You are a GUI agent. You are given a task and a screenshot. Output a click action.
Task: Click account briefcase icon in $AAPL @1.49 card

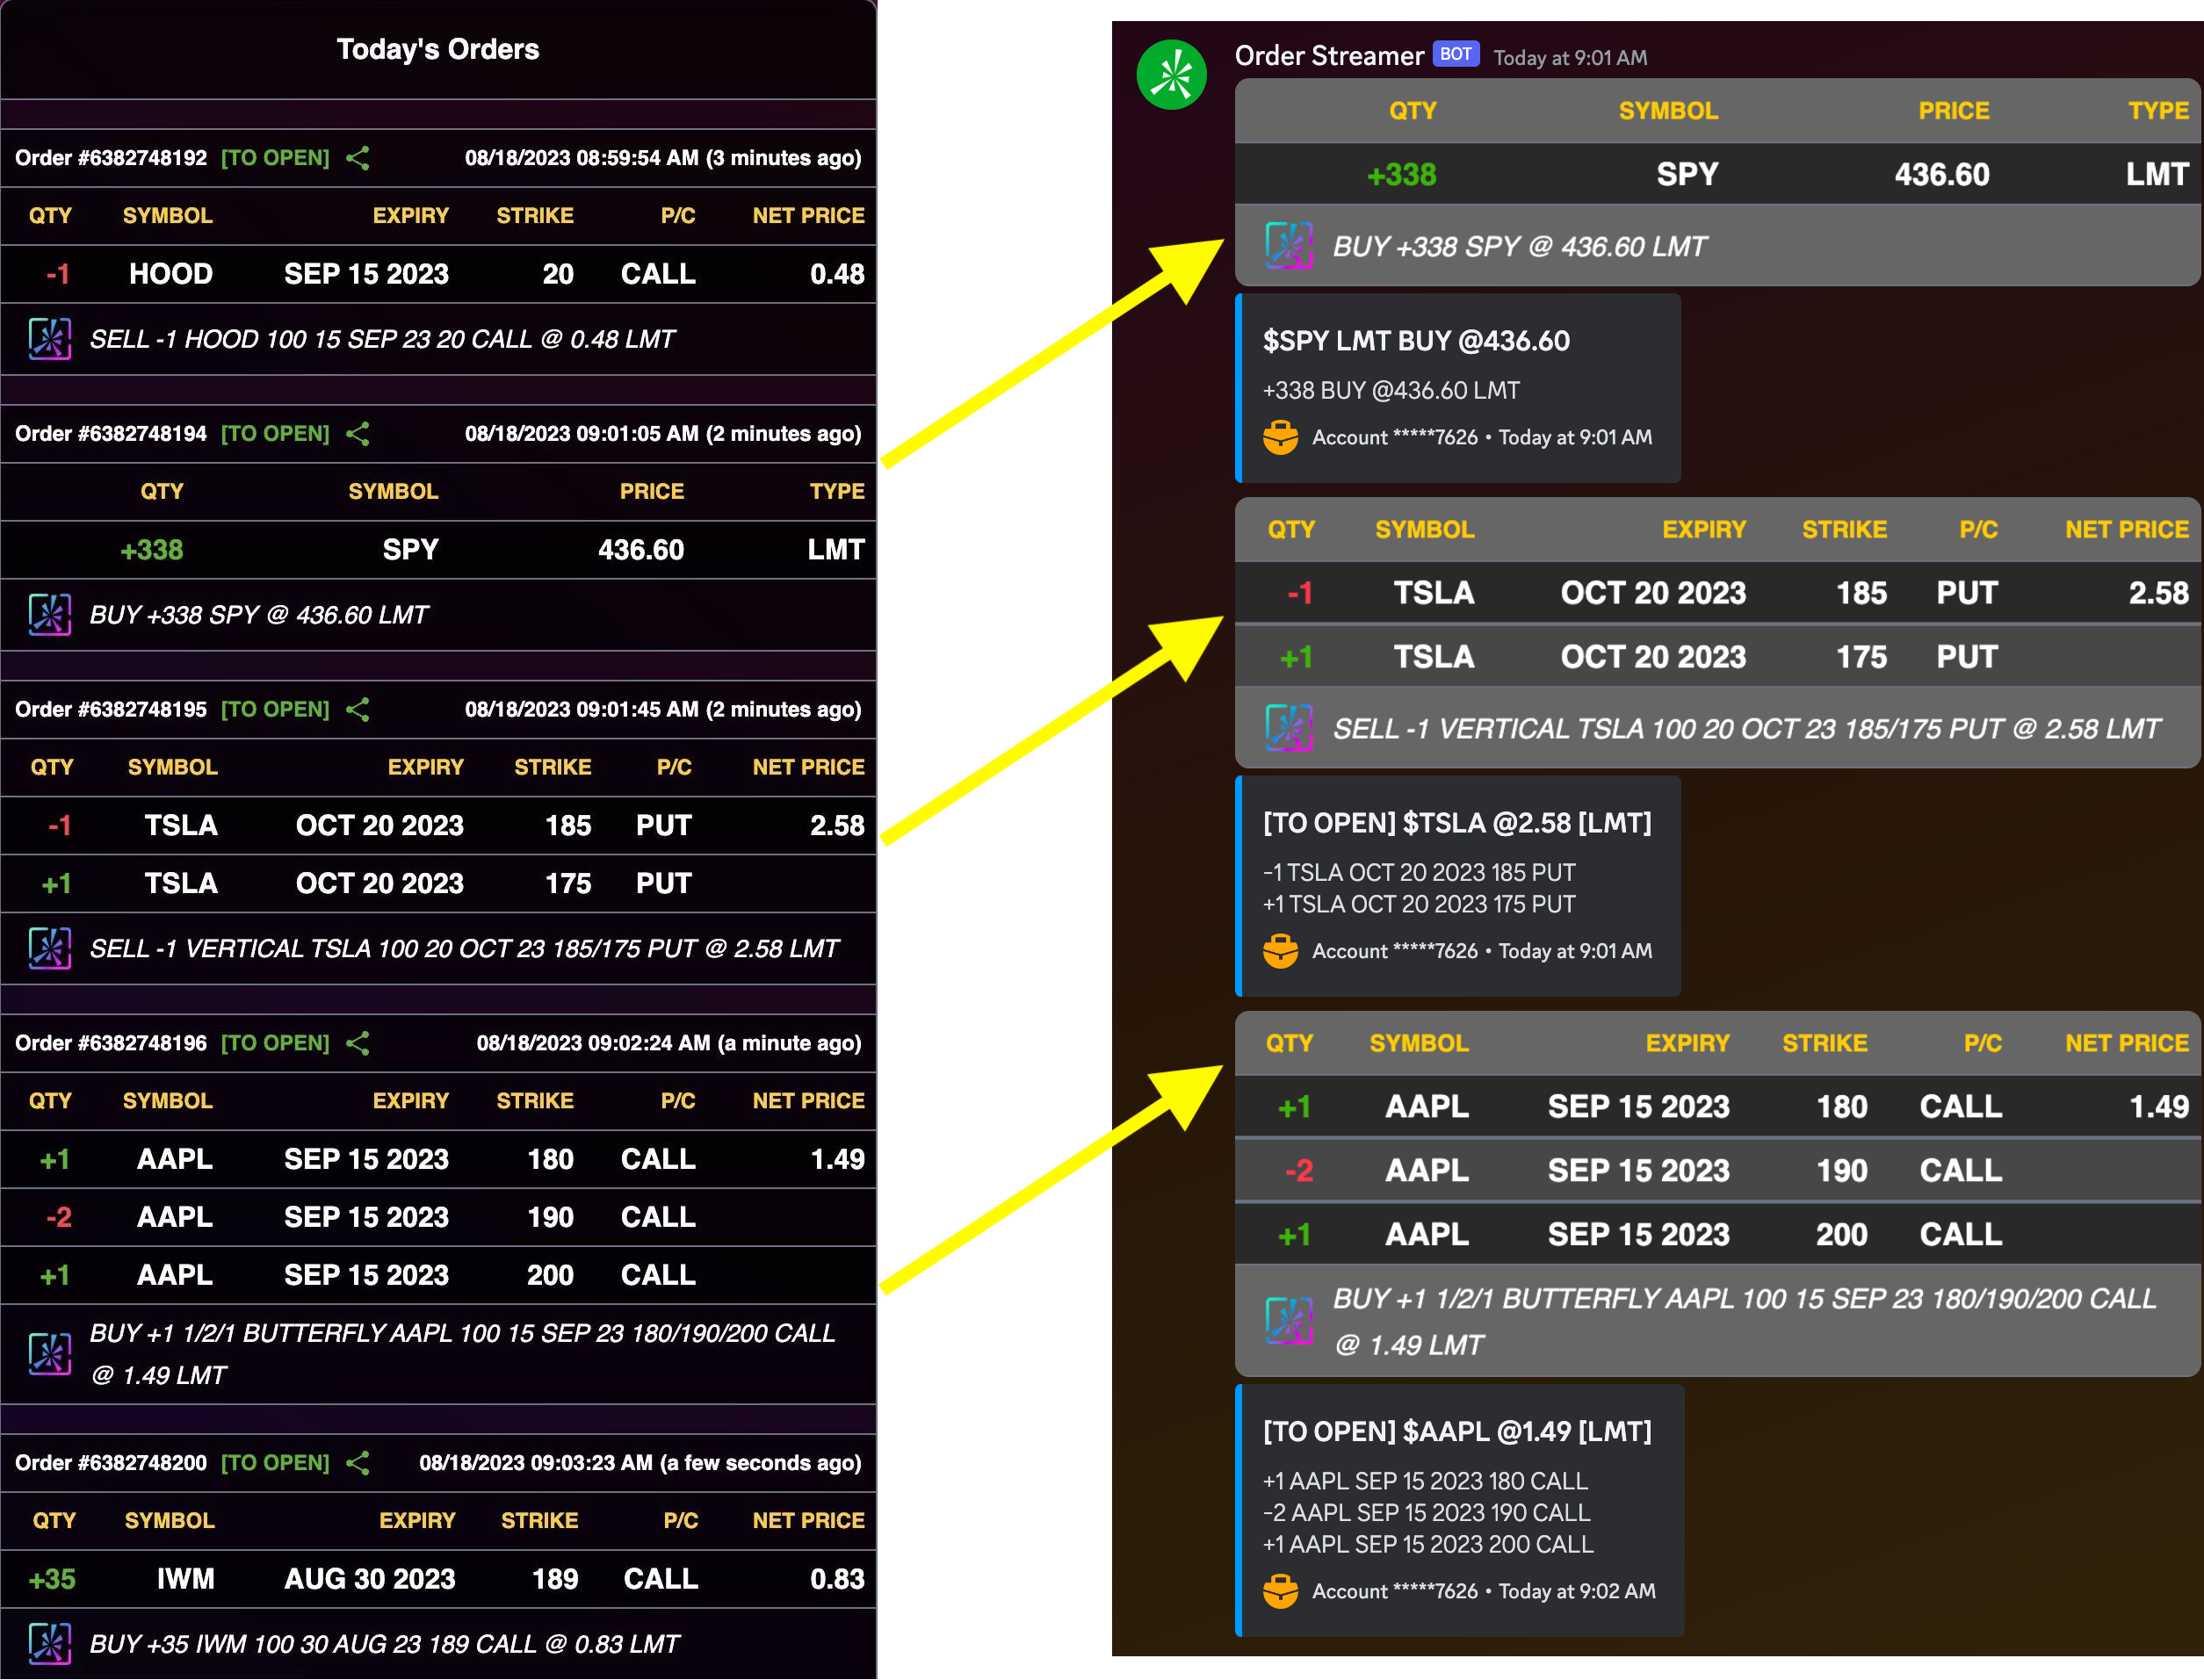[1280, 1591]
